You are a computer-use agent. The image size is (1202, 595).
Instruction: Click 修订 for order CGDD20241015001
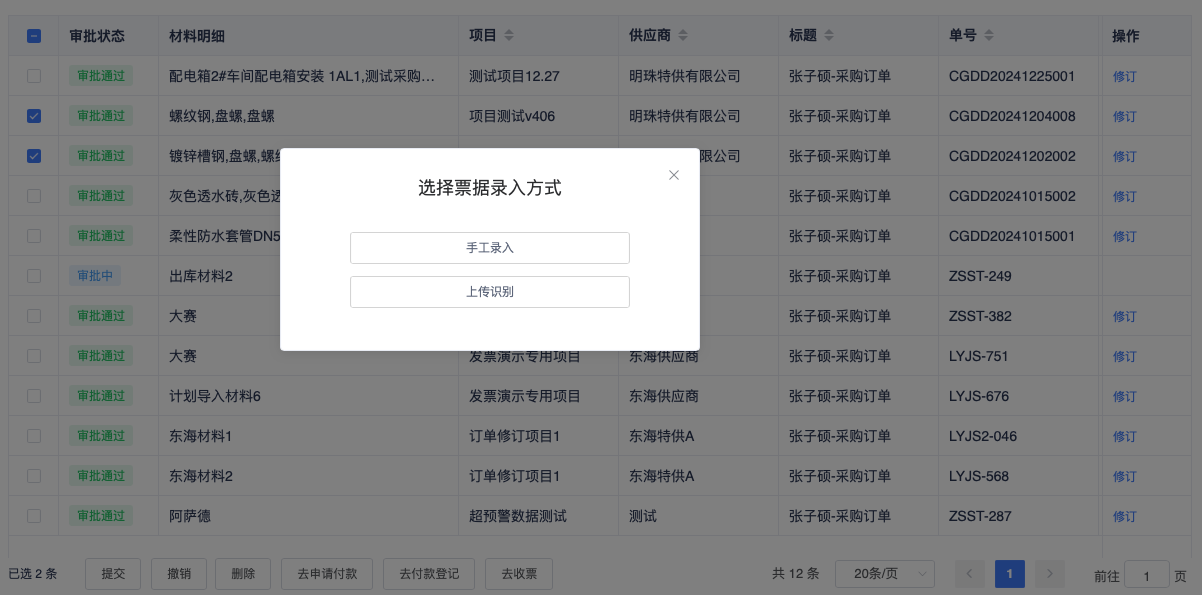click(1125, 236)
